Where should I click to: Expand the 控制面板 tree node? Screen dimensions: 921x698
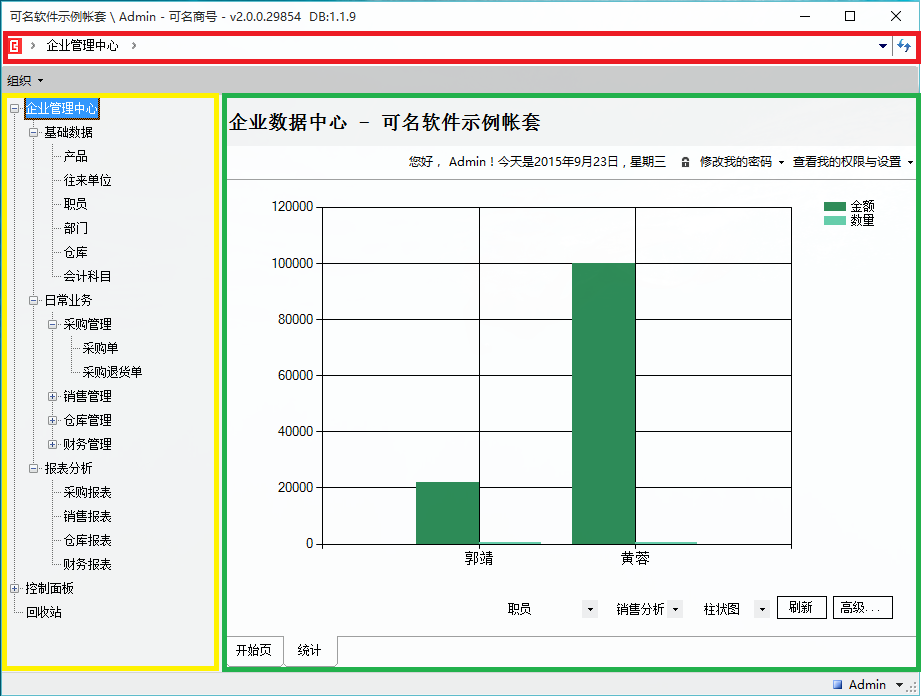[x=15, y=588]
